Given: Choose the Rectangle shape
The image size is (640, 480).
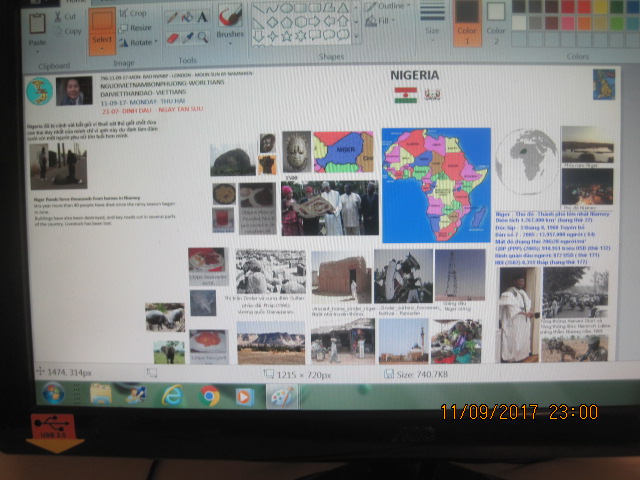Looking at the screenshot, I should (x=300, y=8).
